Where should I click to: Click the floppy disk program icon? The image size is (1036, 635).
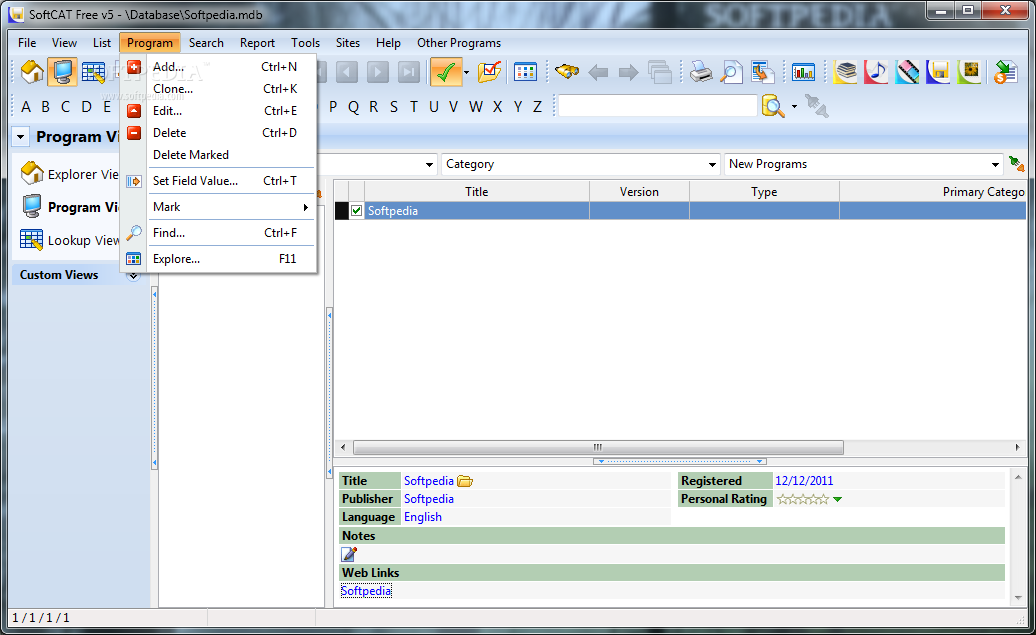click(938, 71)
